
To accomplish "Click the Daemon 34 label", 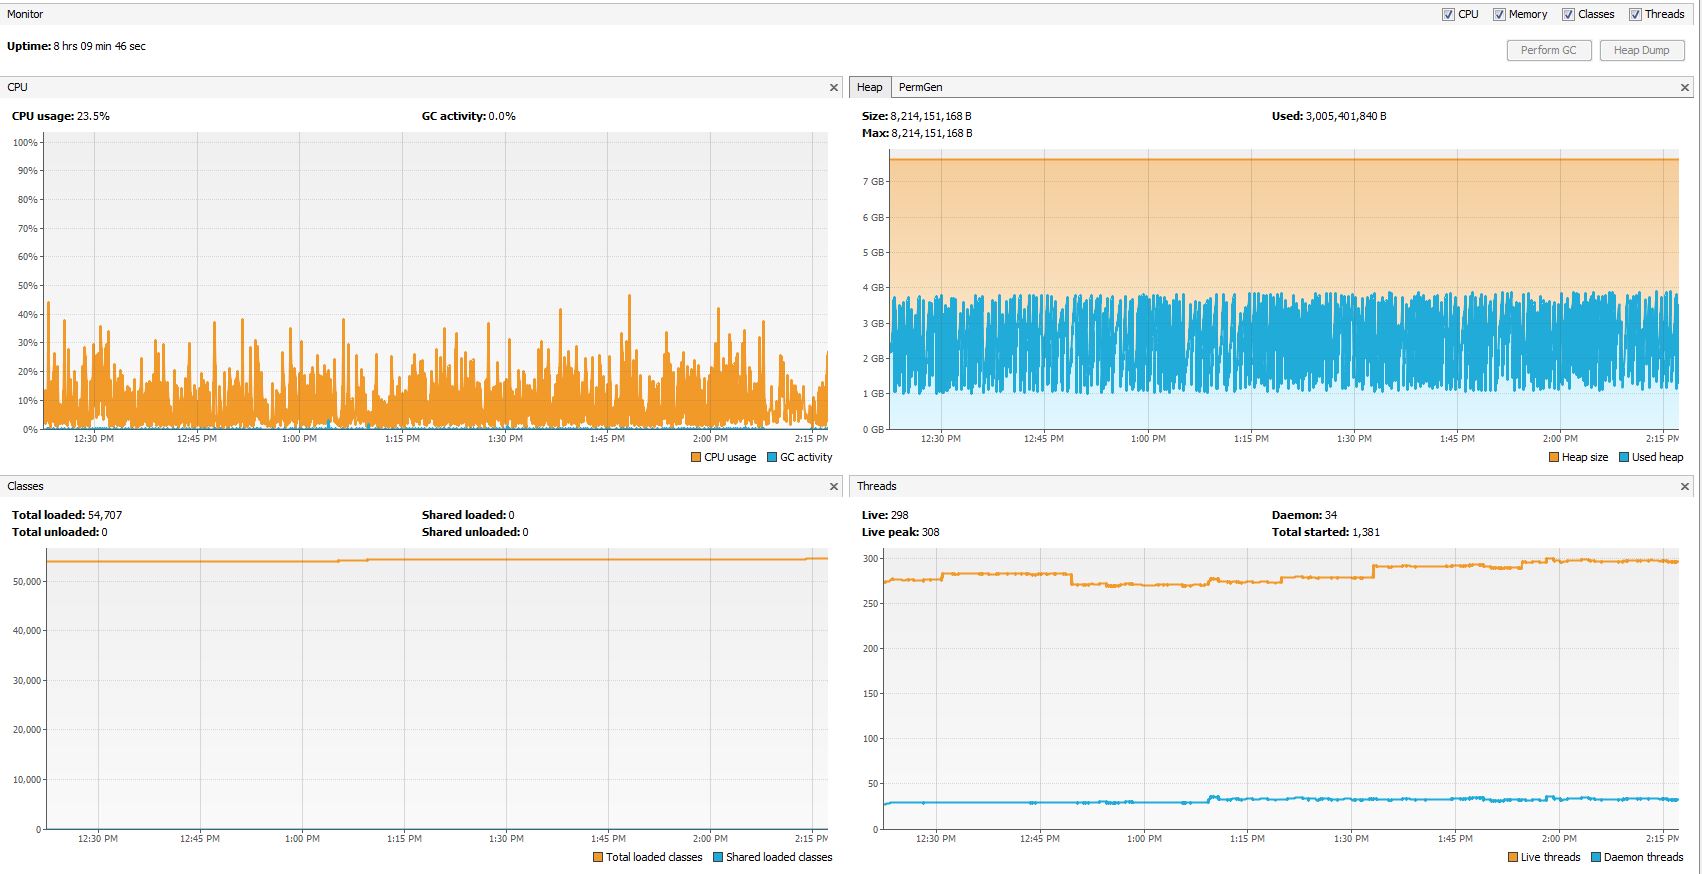I will pos(1304,515).
